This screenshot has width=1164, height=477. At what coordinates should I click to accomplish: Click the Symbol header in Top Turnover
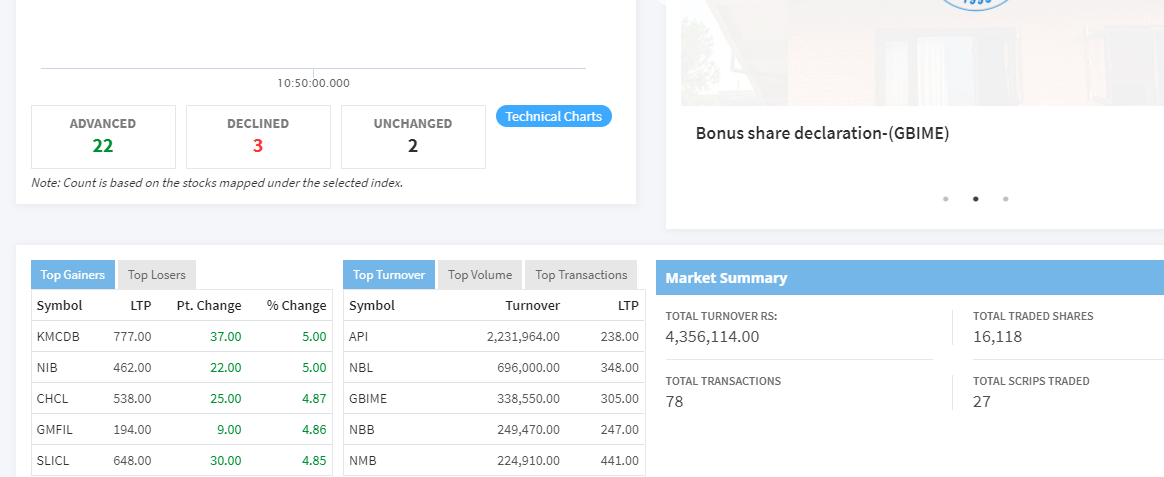[x=372, y=306]
